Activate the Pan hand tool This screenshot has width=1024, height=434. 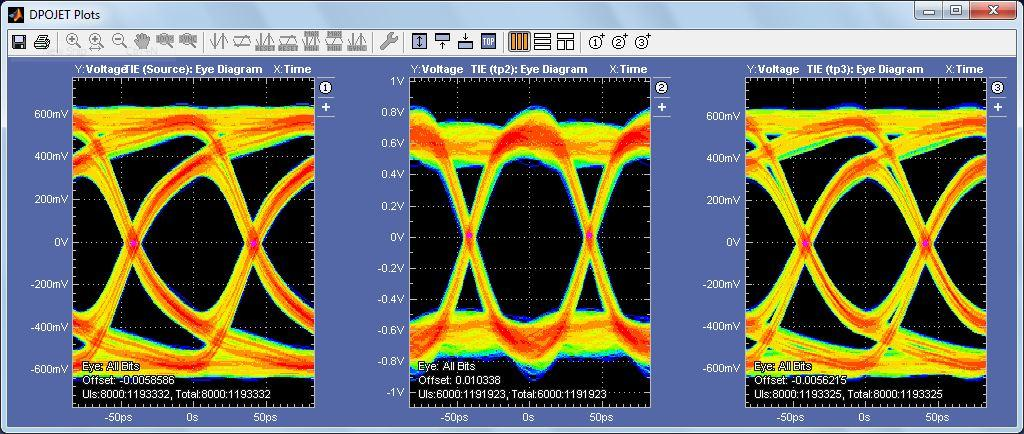142,41
